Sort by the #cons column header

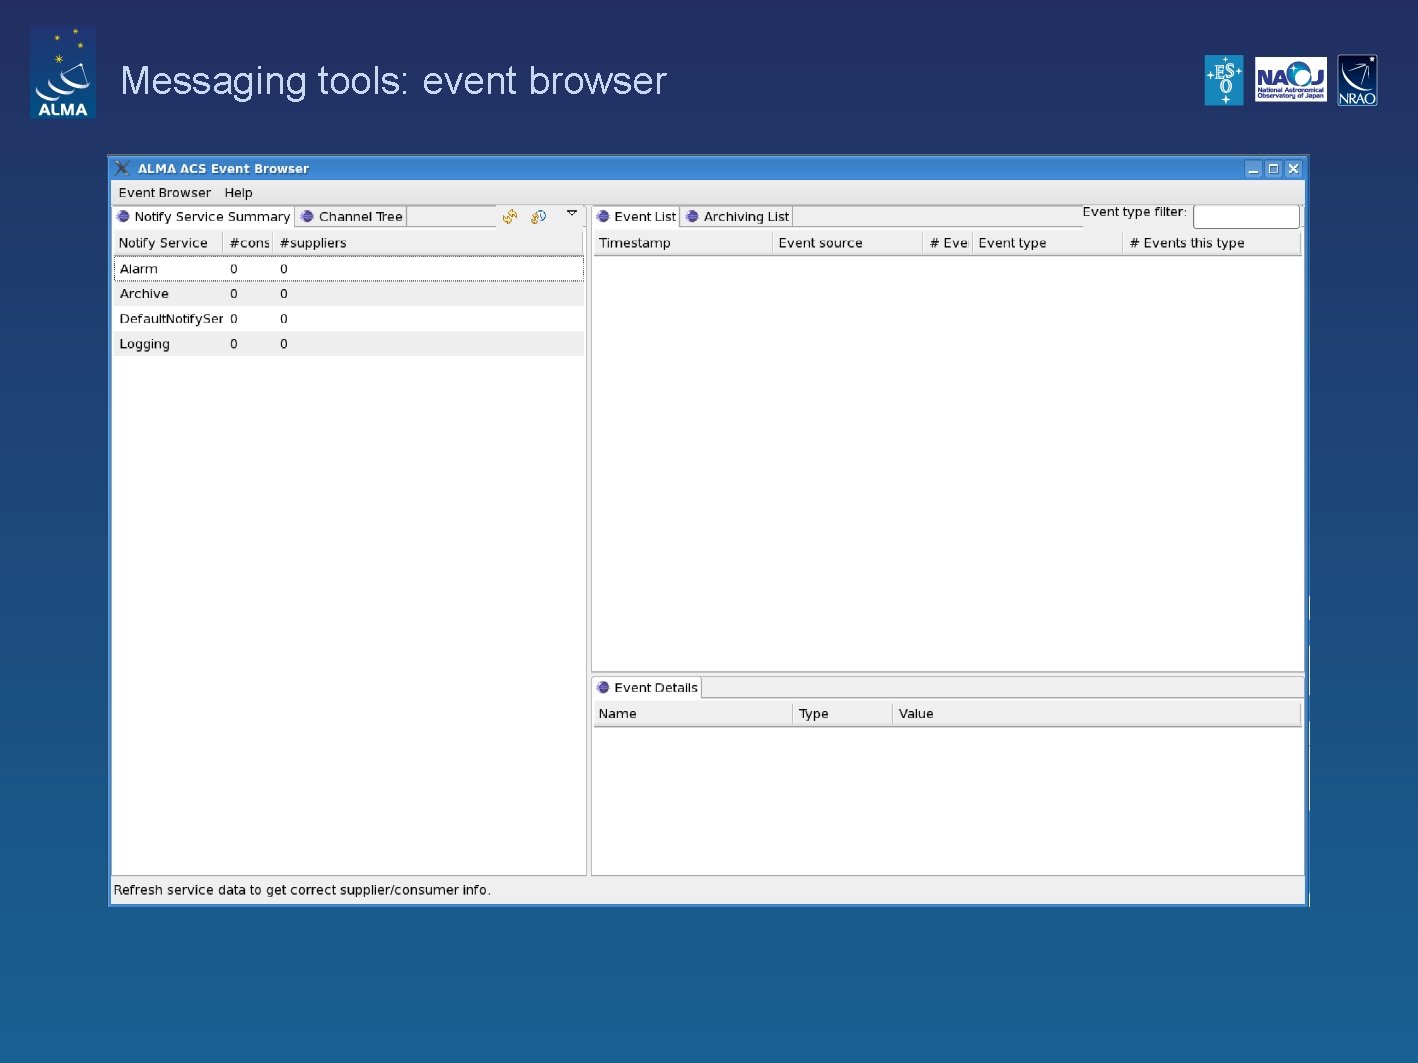tap(249, 243)
